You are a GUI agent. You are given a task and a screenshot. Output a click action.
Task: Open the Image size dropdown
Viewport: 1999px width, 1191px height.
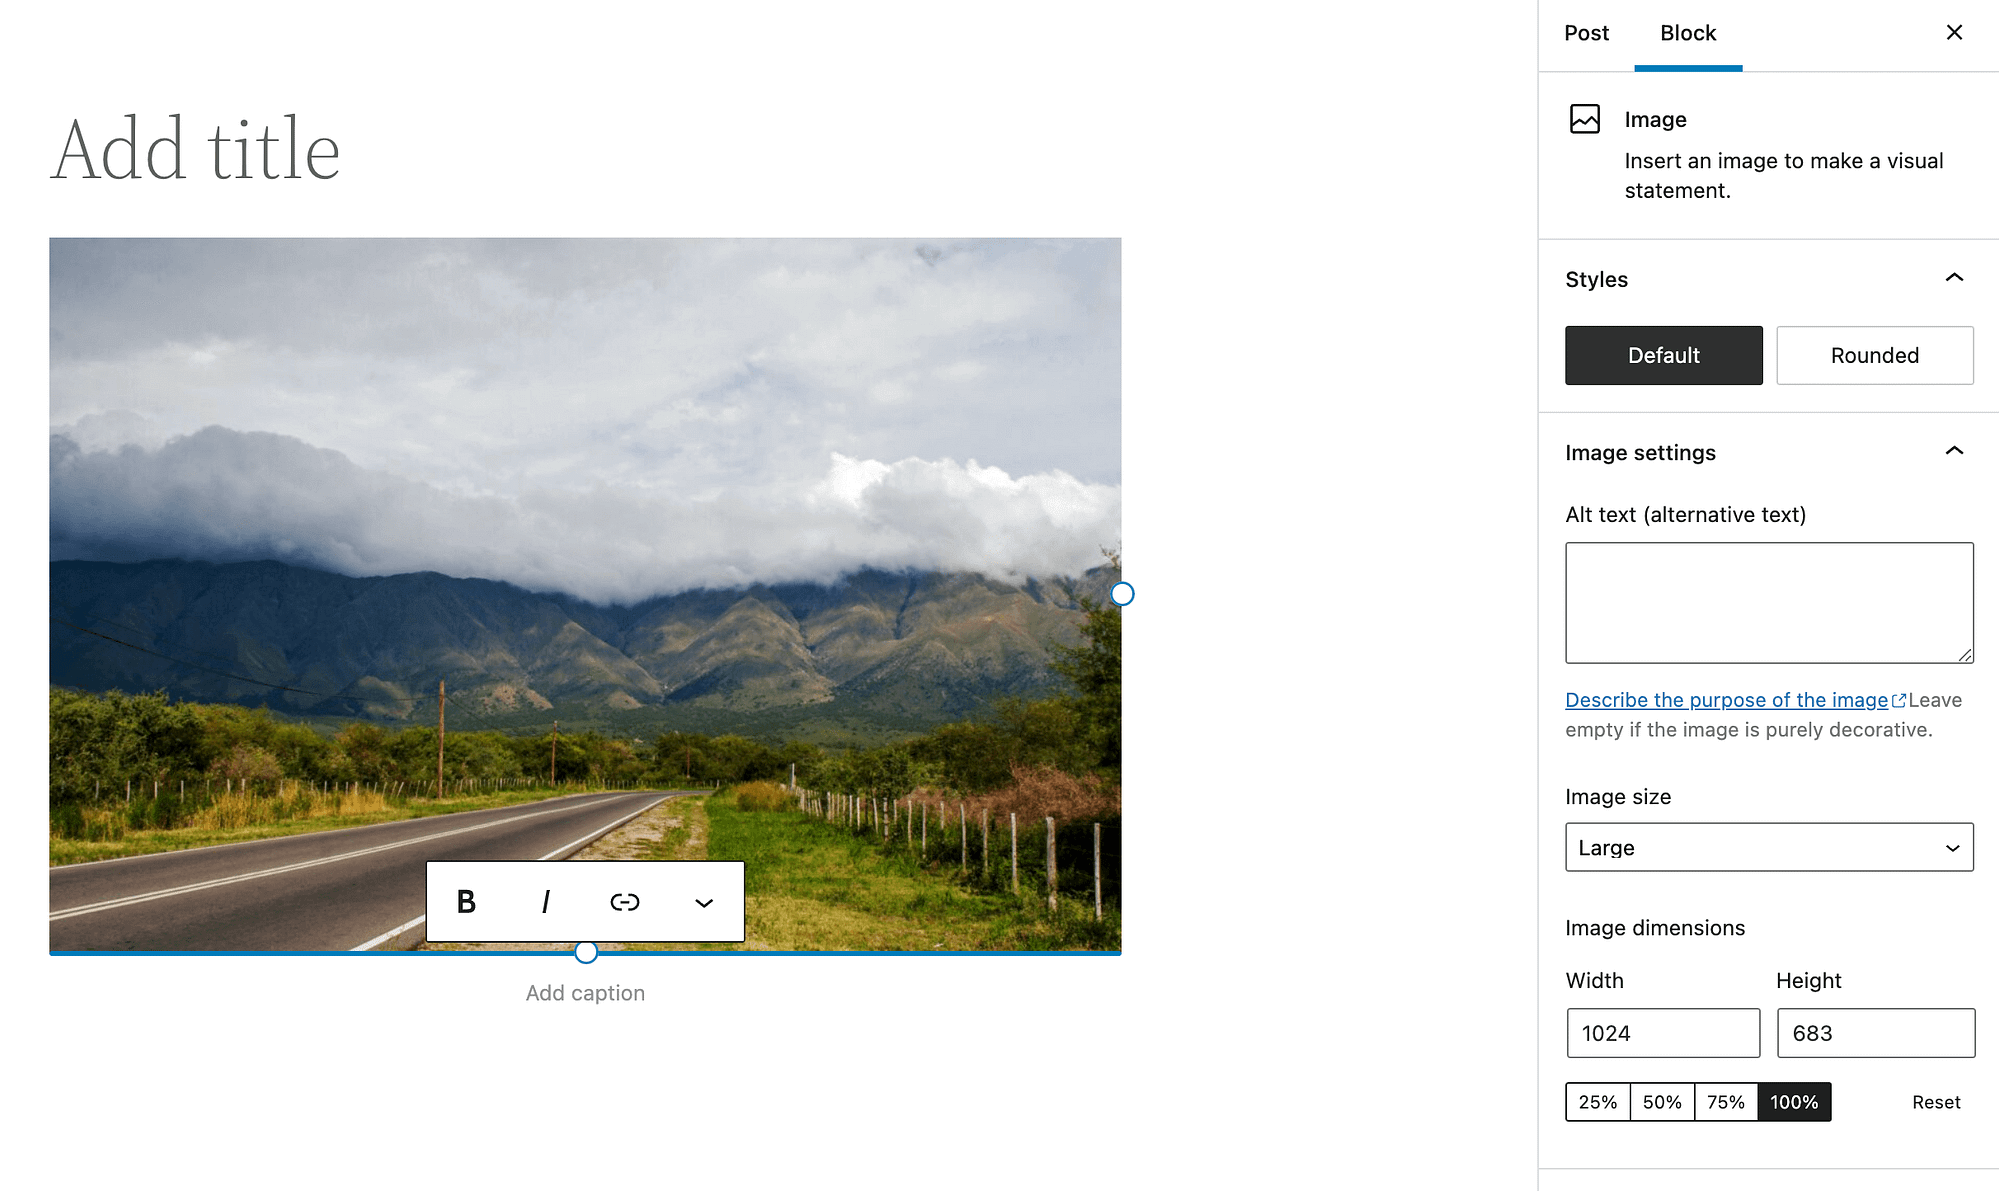click(1769, 848)
